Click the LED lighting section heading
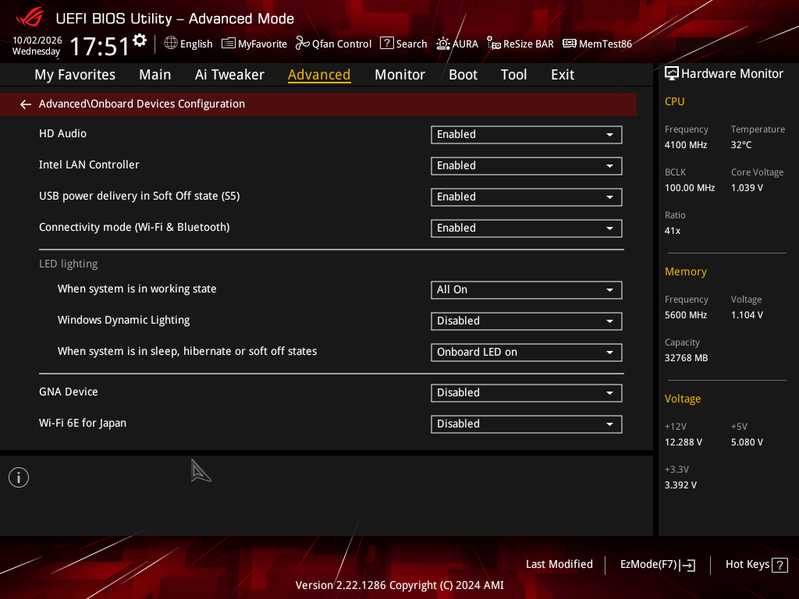Viewport: 799px width, 599px height. (68, 264)
